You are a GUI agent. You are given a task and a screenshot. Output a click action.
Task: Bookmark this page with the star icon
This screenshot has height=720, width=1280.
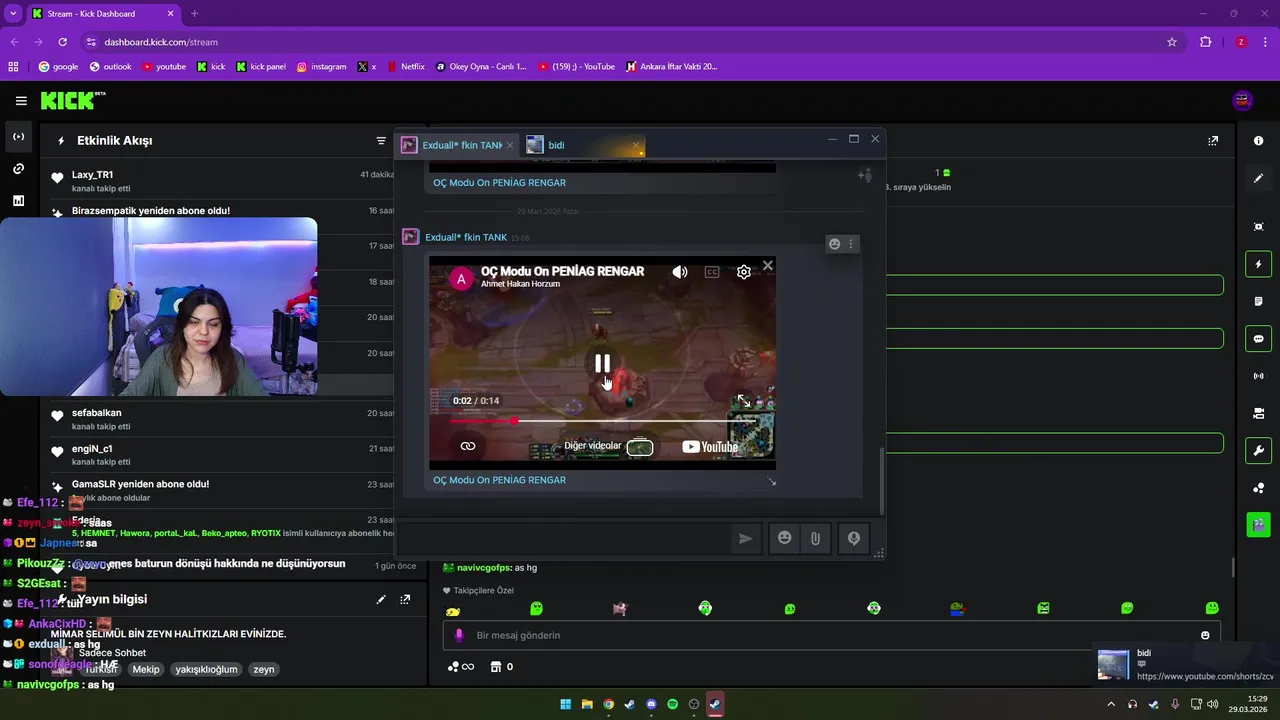click(1172, 42)
